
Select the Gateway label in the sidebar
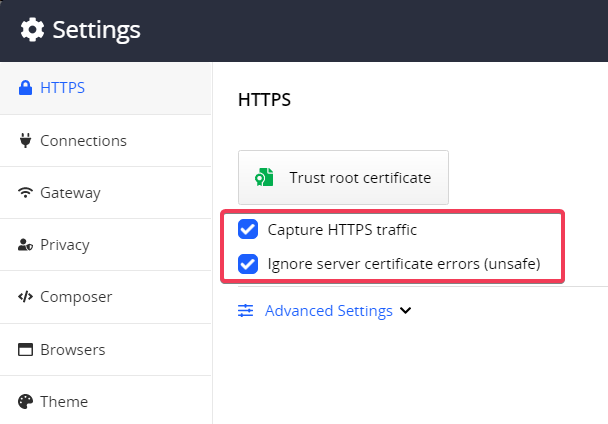70,193
